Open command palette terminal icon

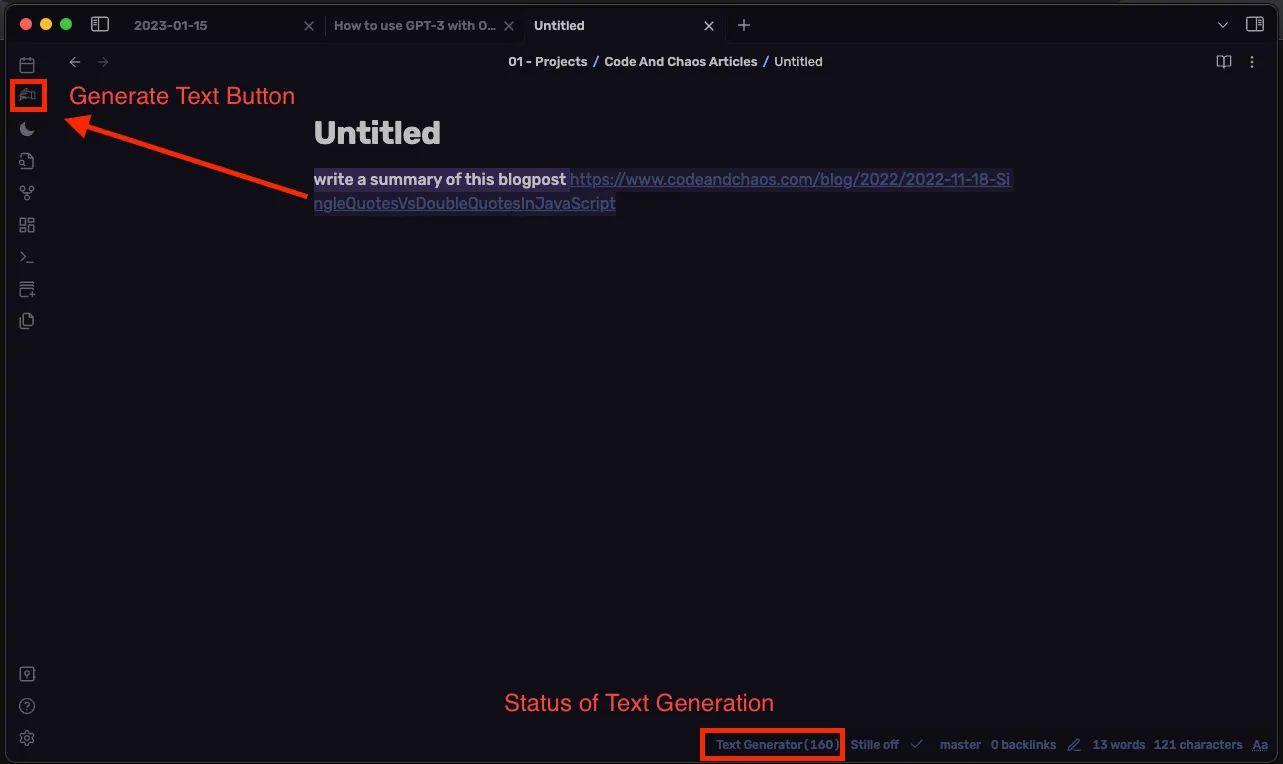[27, 257]
